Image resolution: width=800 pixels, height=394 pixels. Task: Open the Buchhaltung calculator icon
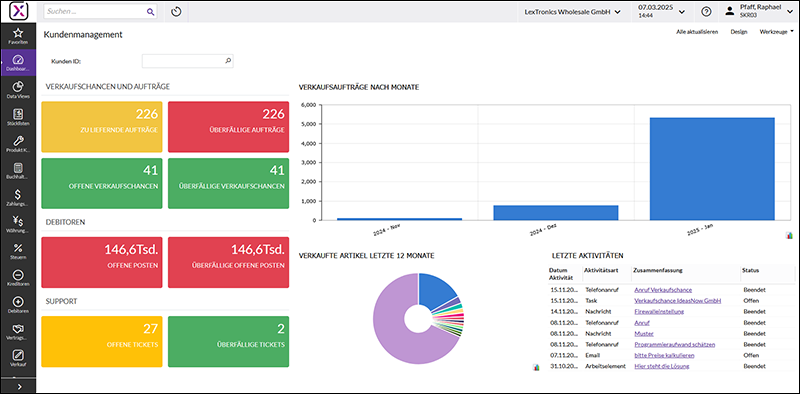pos(18,171)
